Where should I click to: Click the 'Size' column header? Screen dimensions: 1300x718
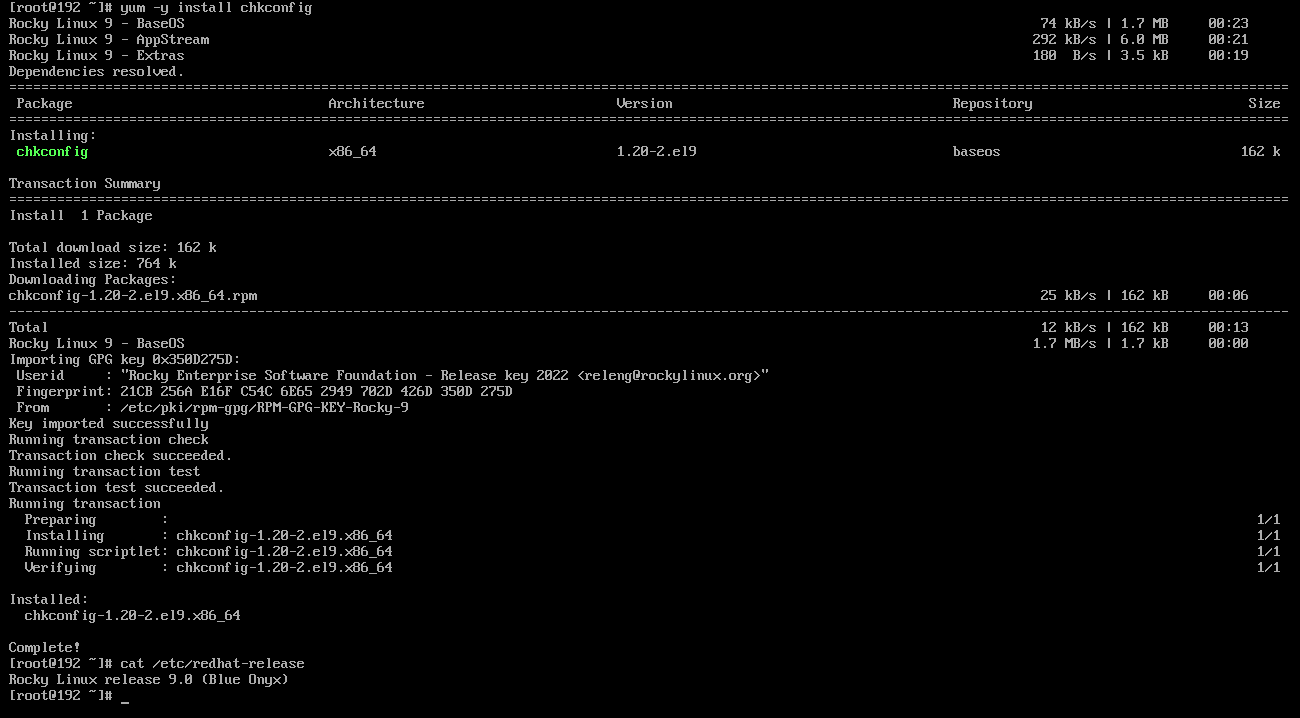click(1264, 104)
